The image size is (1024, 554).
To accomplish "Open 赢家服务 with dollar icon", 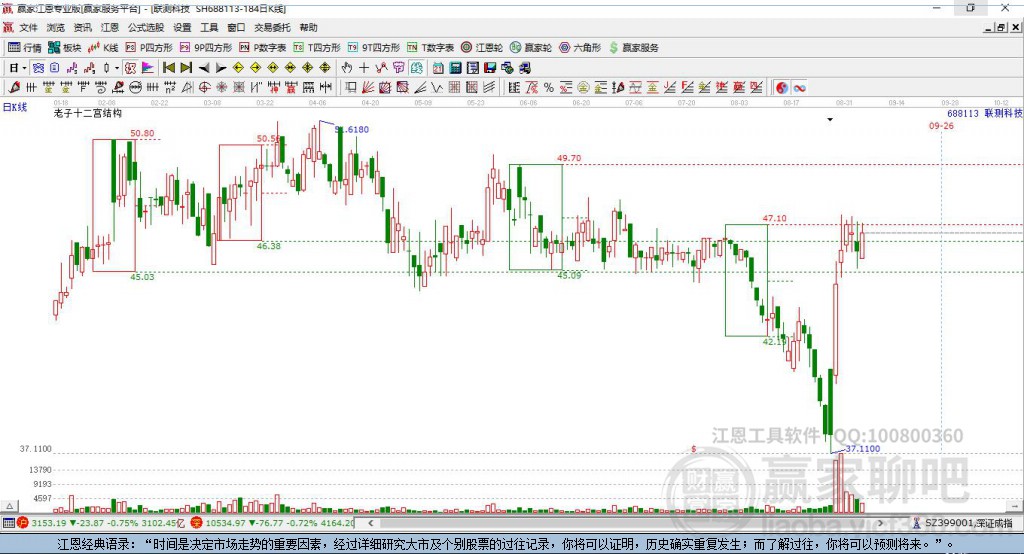I will (x=633, y=48).
